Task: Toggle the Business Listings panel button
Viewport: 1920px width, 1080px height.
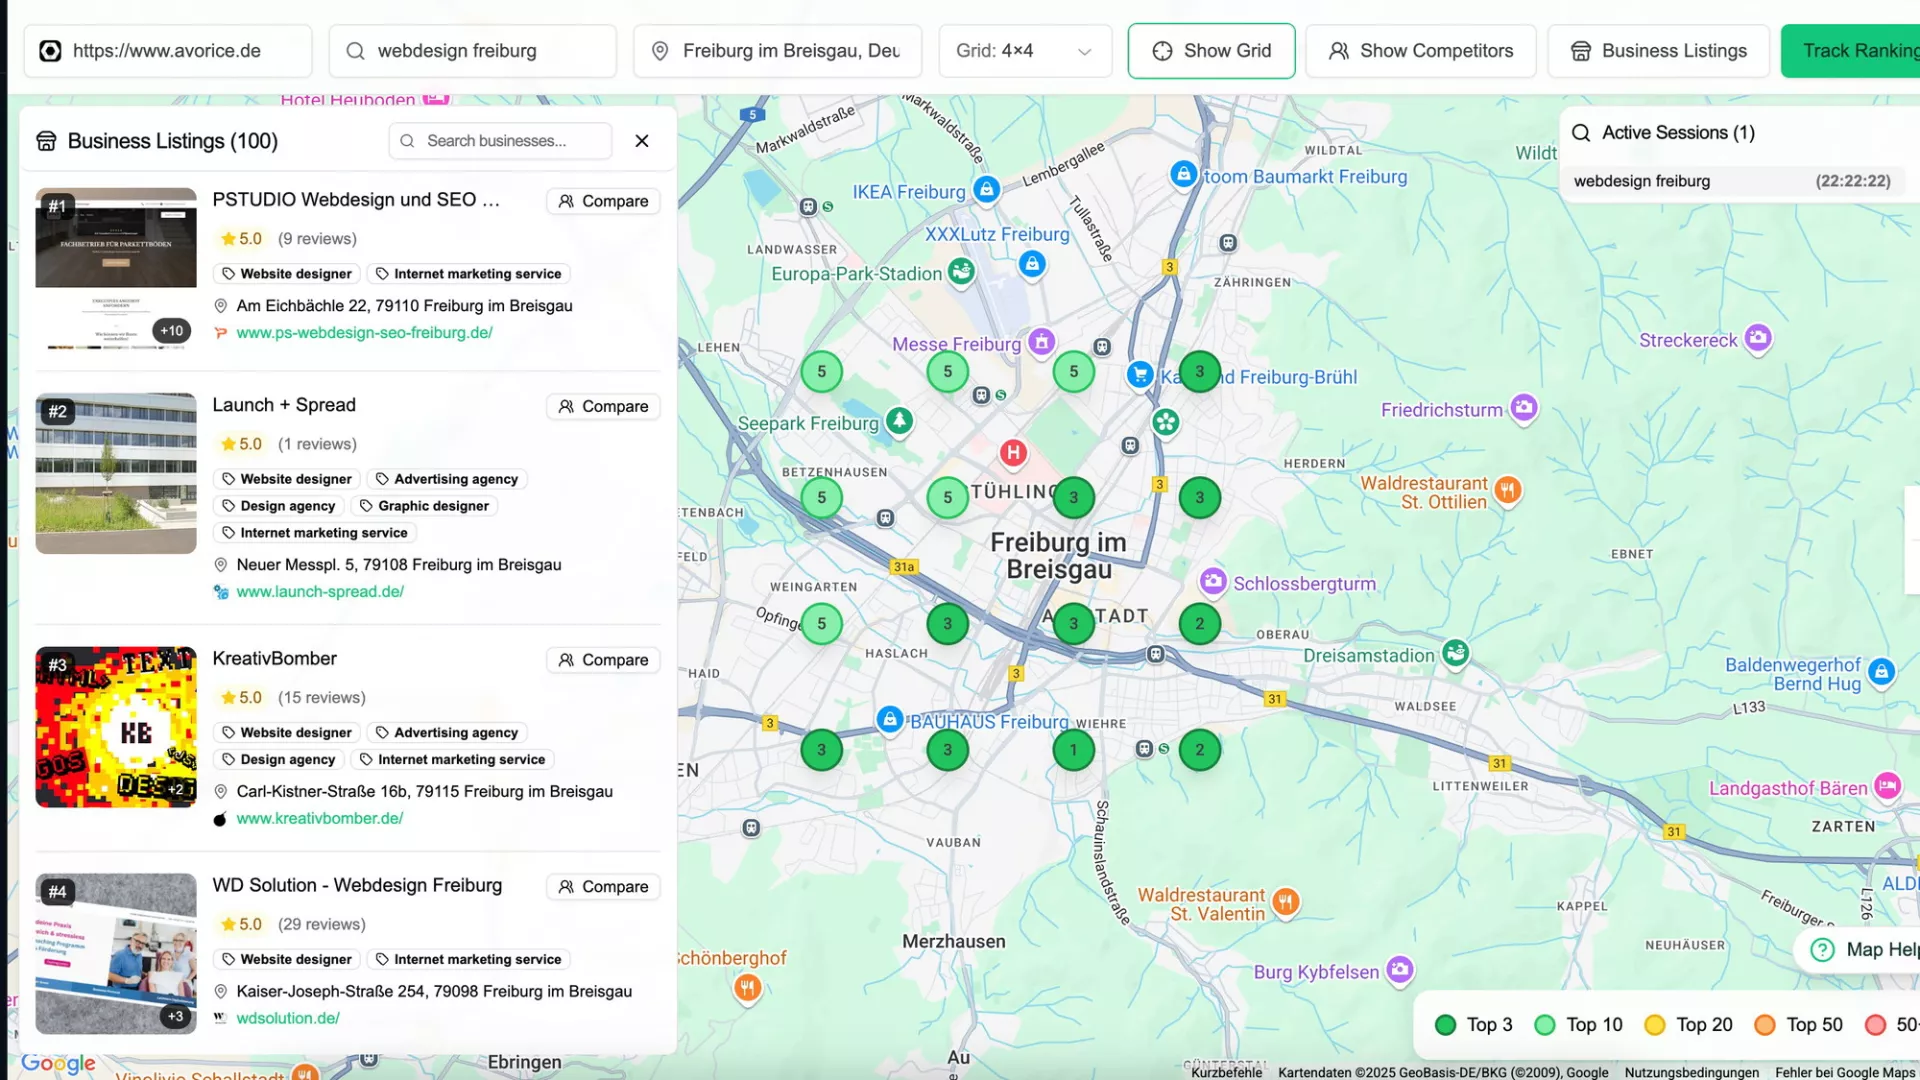Action: [1657, 51]
